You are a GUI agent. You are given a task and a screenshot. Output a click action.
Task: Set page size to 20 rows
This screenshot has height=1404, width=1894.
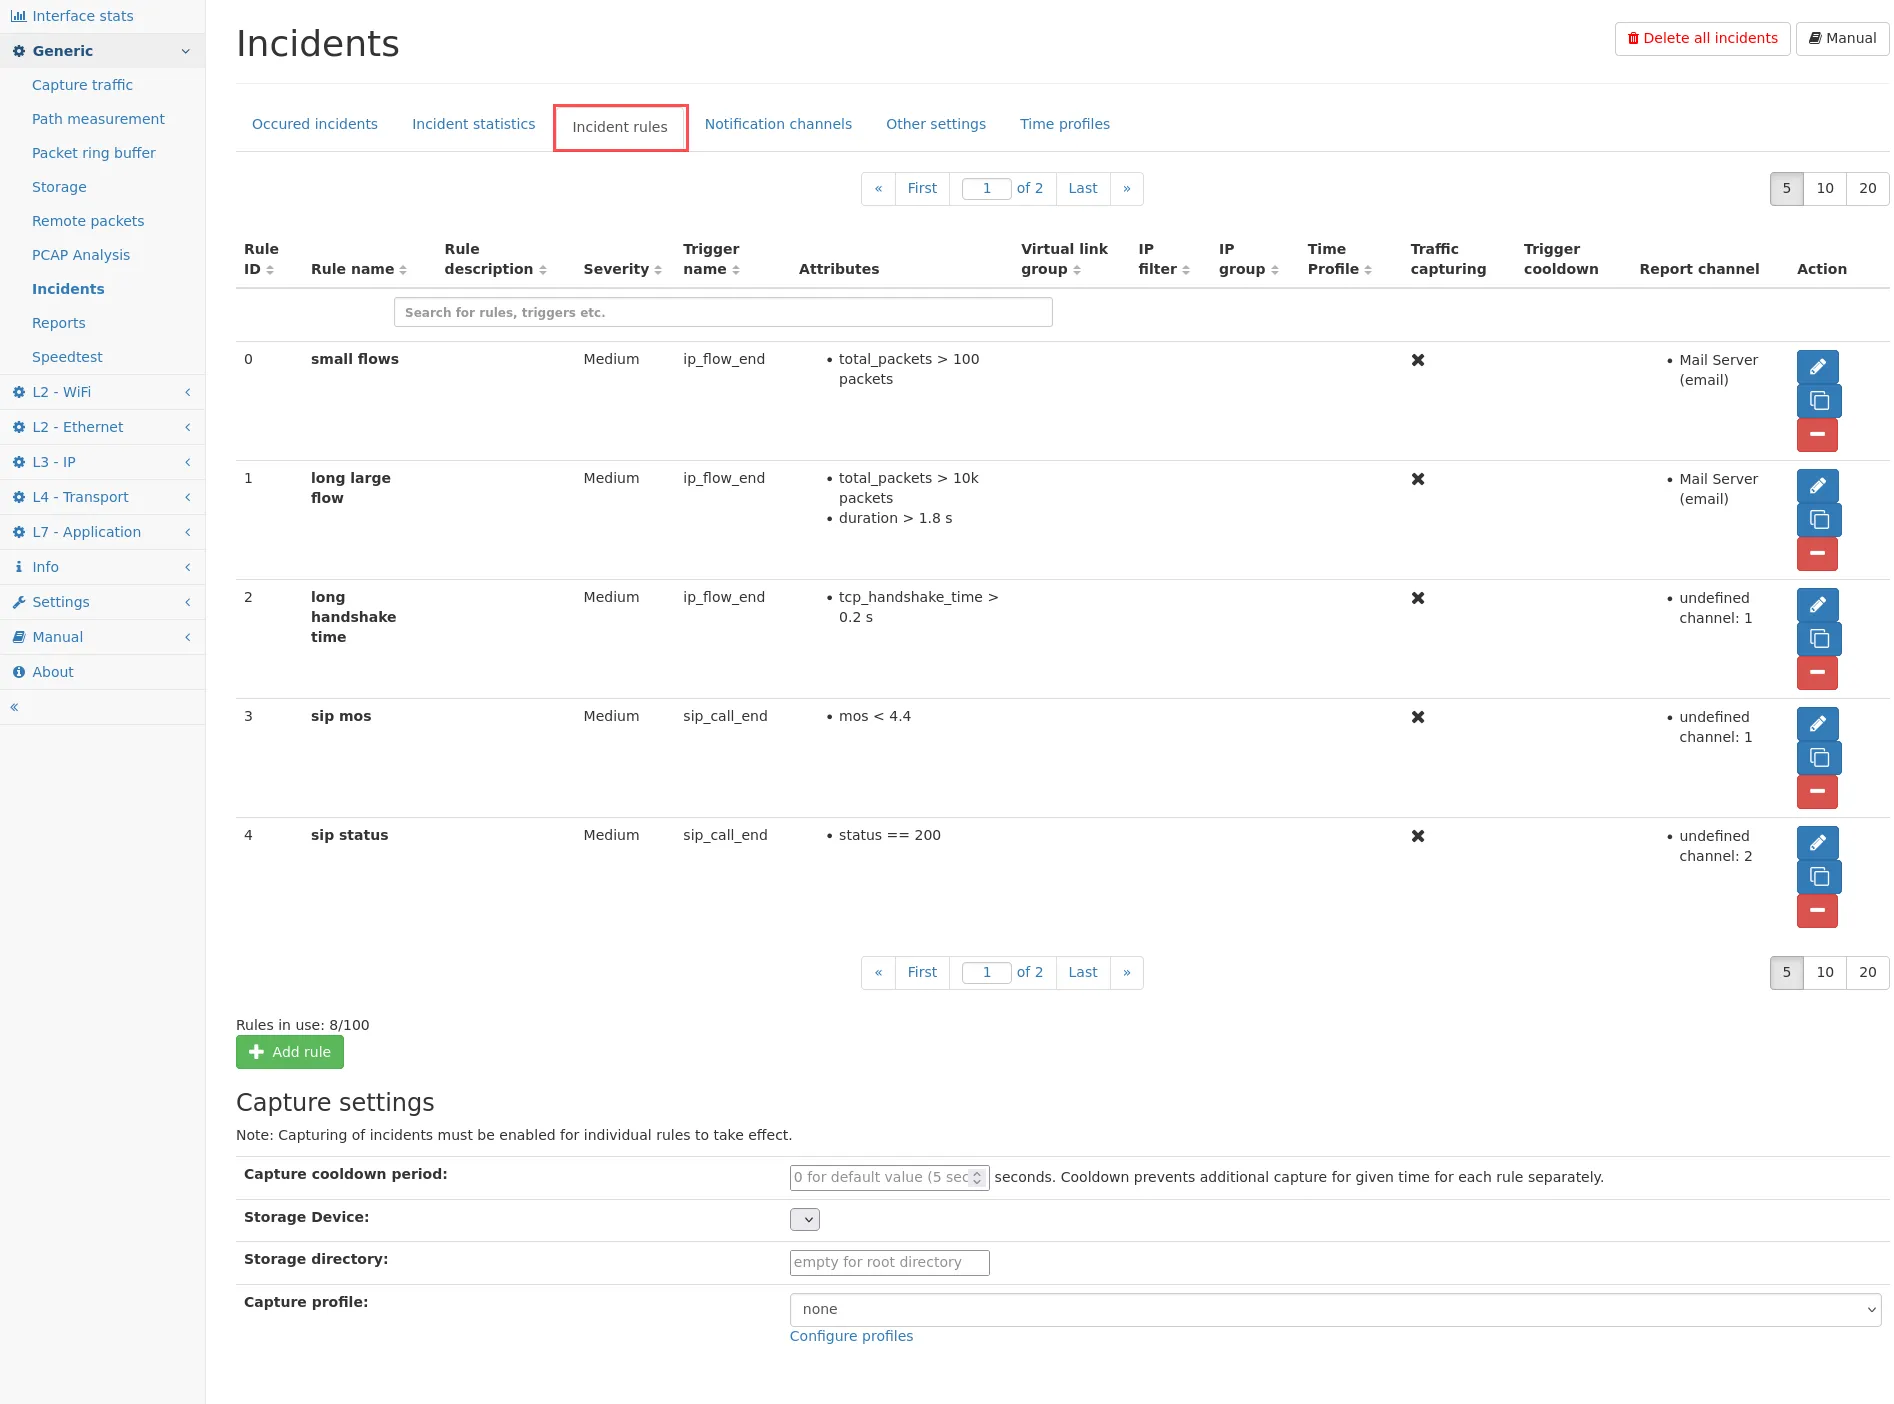click(x=1867, y=188)
